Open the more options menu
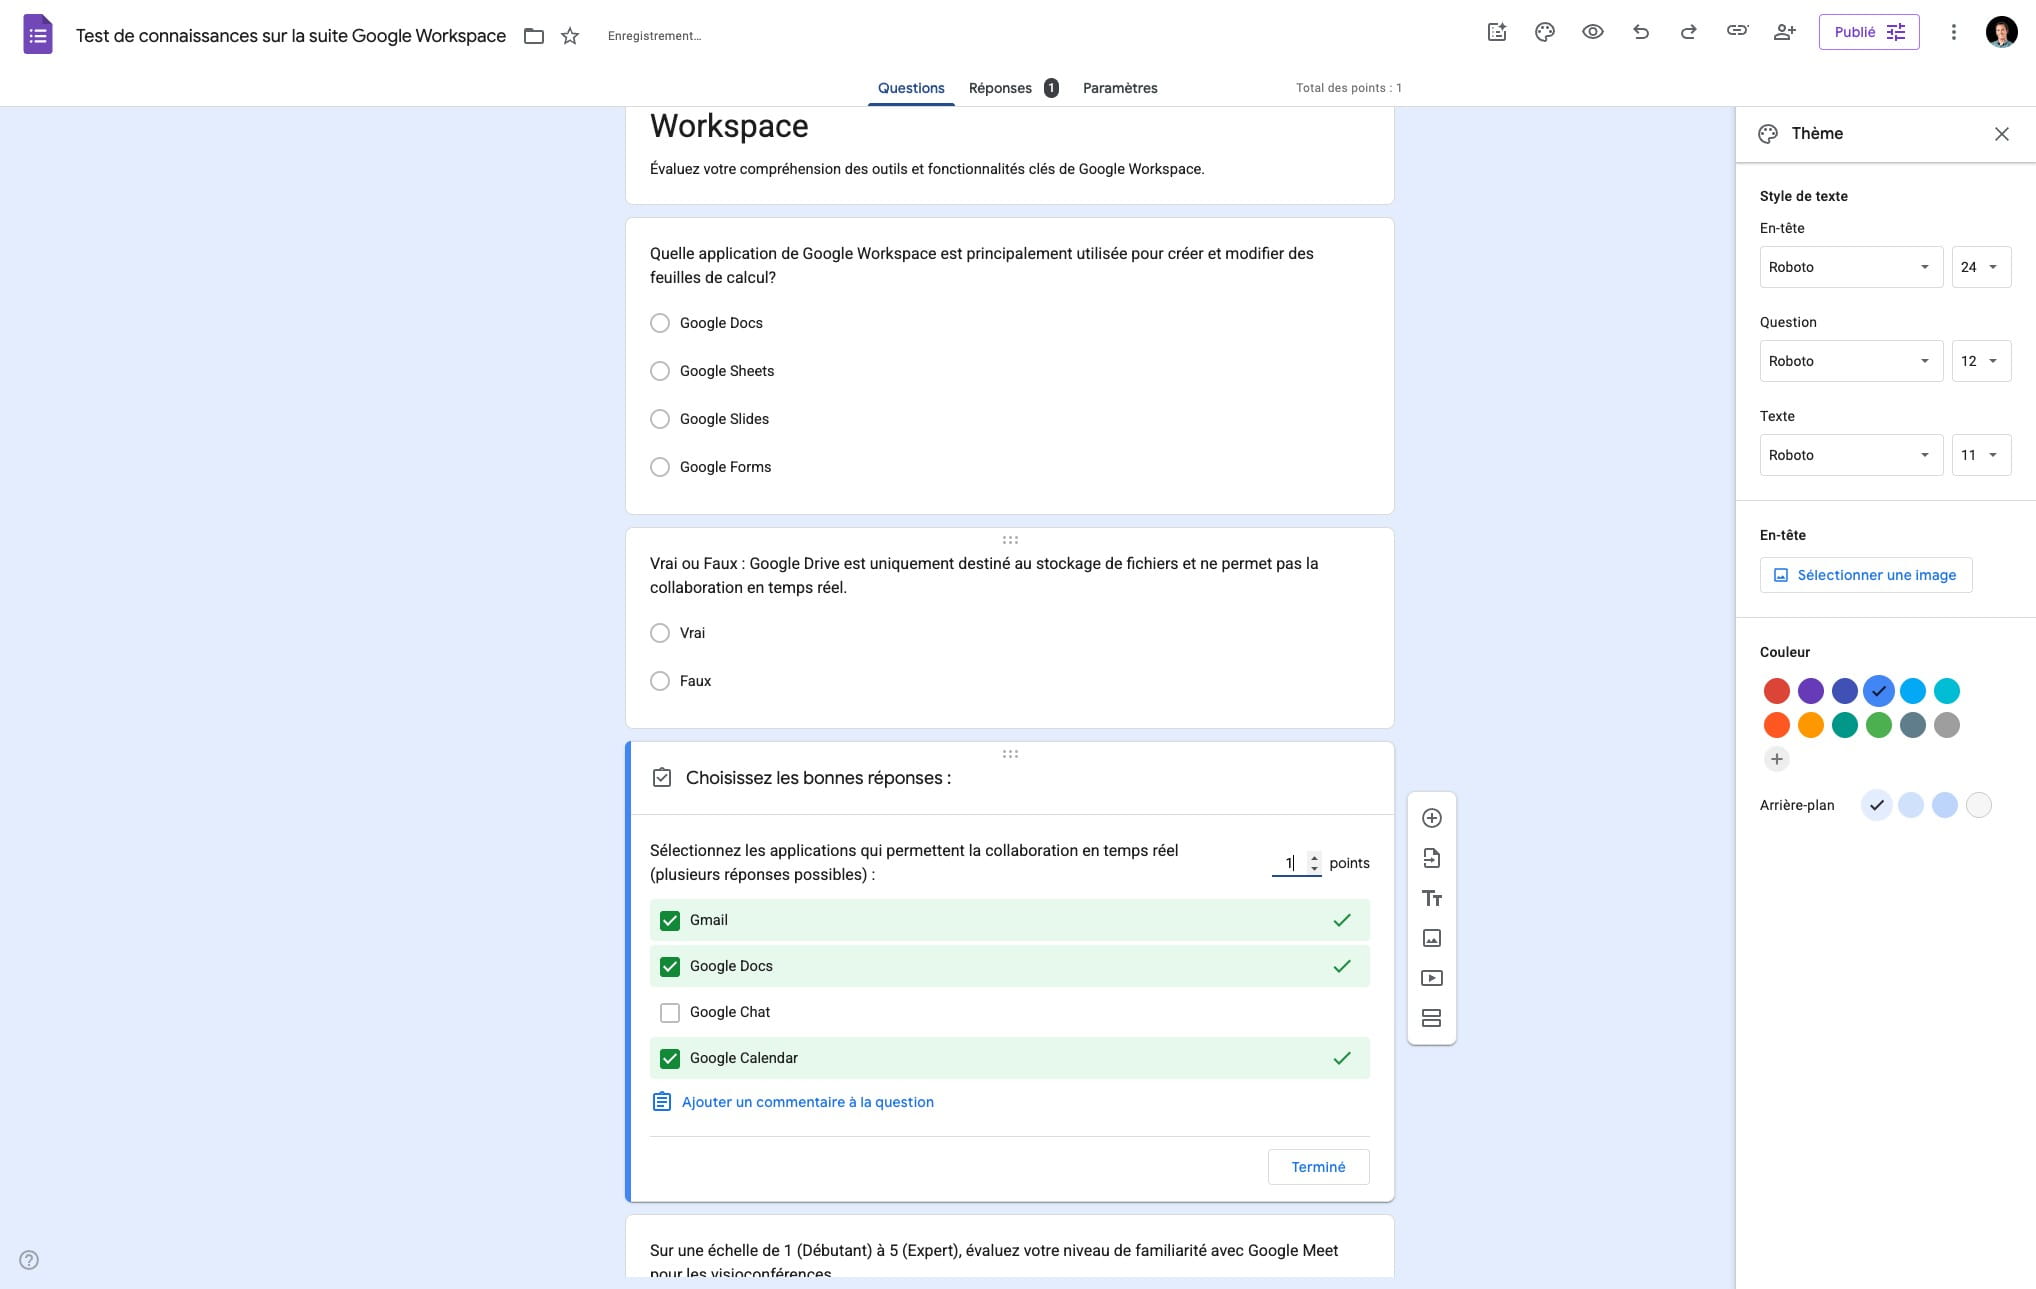2036x1289 pixels. [1953, 32]
